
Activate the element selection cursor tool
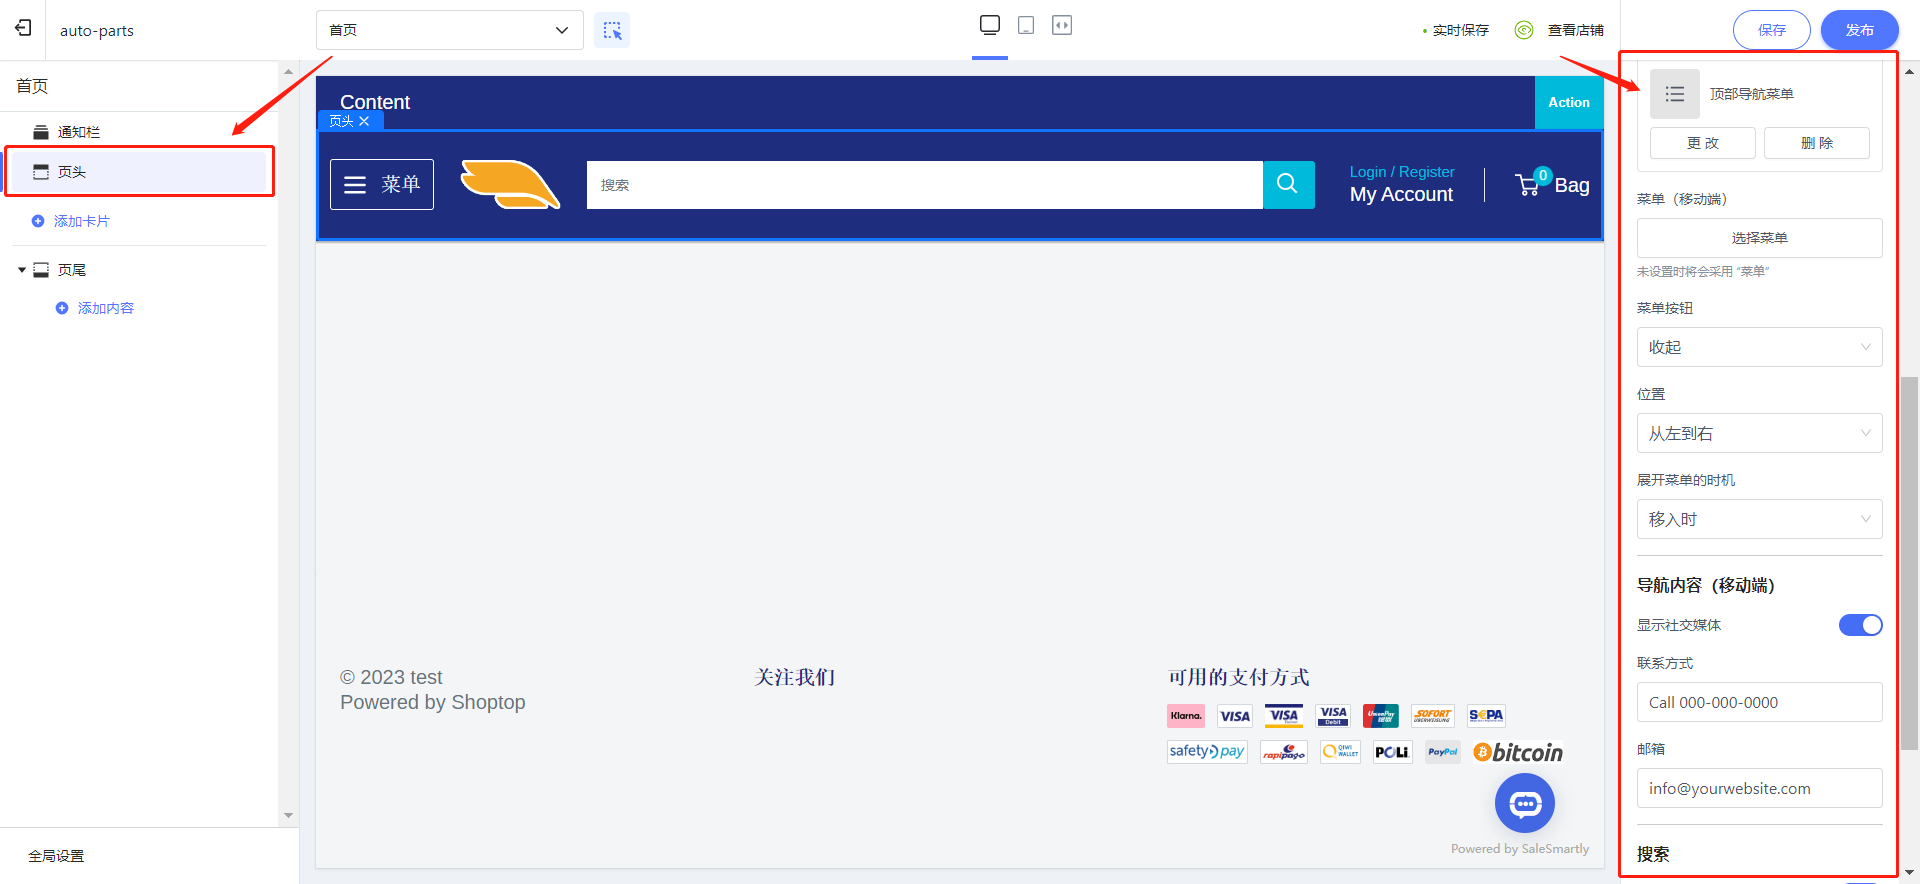pos(612,30)
